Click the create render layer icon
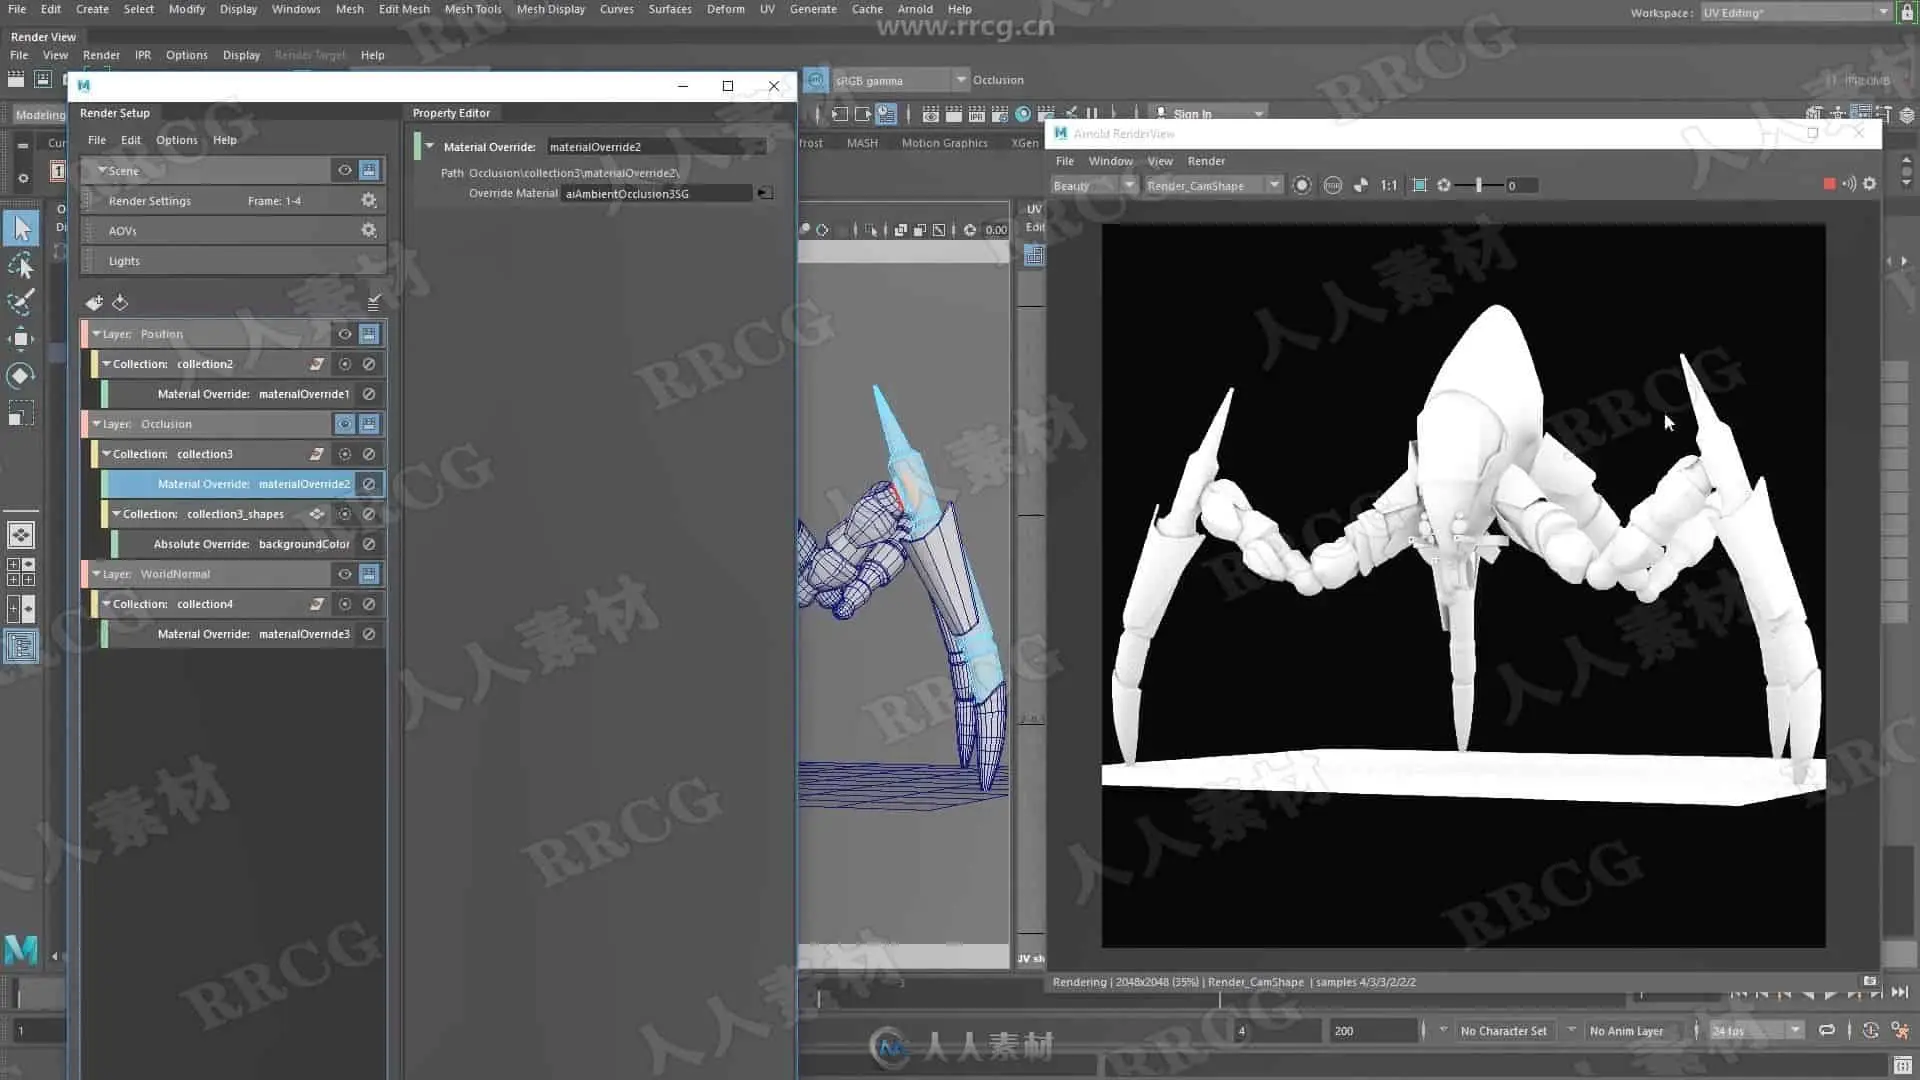This screenshot has height=1080, width=1920. point(94,302)
